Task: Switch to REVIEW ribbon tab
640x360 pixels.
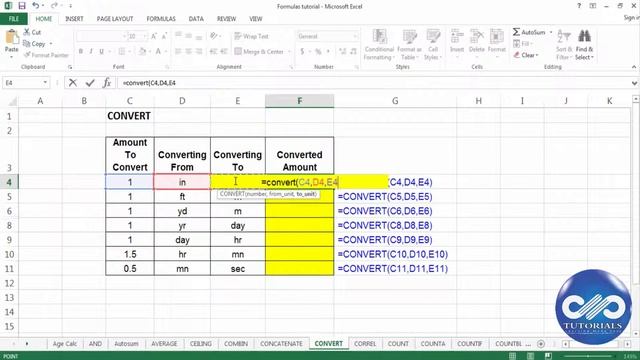Action: [226, 19]
